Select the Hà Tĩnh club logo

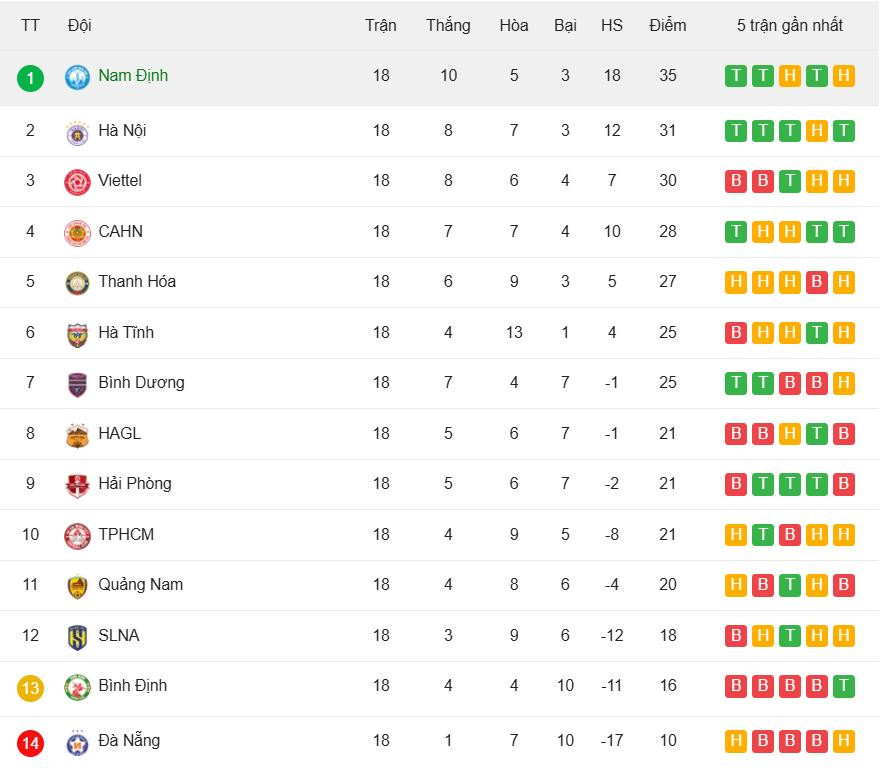click(77, 333)
